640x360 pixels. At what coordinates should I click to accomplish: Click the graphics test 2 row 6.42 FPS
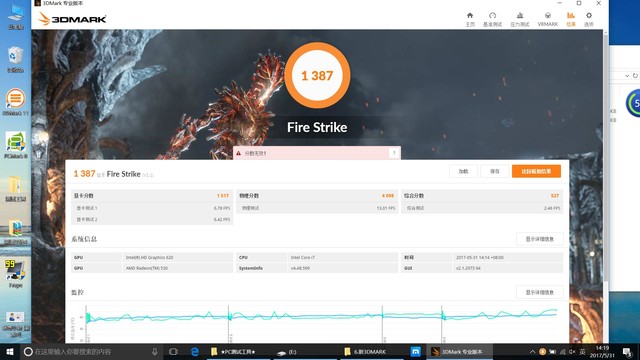click(152, 220)
